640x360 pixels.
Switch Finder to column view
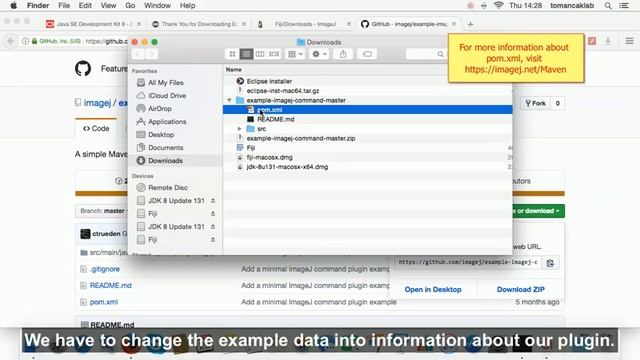pyautogui.click(x=260, y=54)
